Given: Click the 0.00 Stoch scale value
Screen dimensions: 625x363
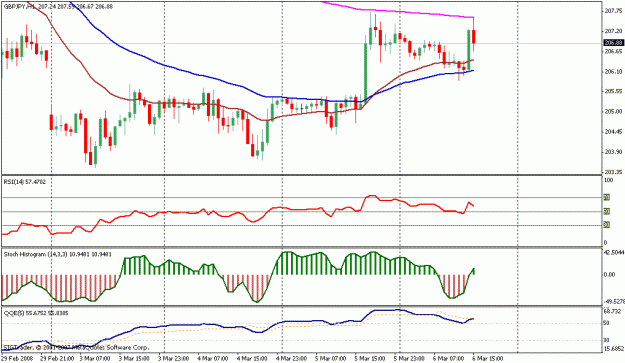Looking at the screenshot, I should pos(609,275).
